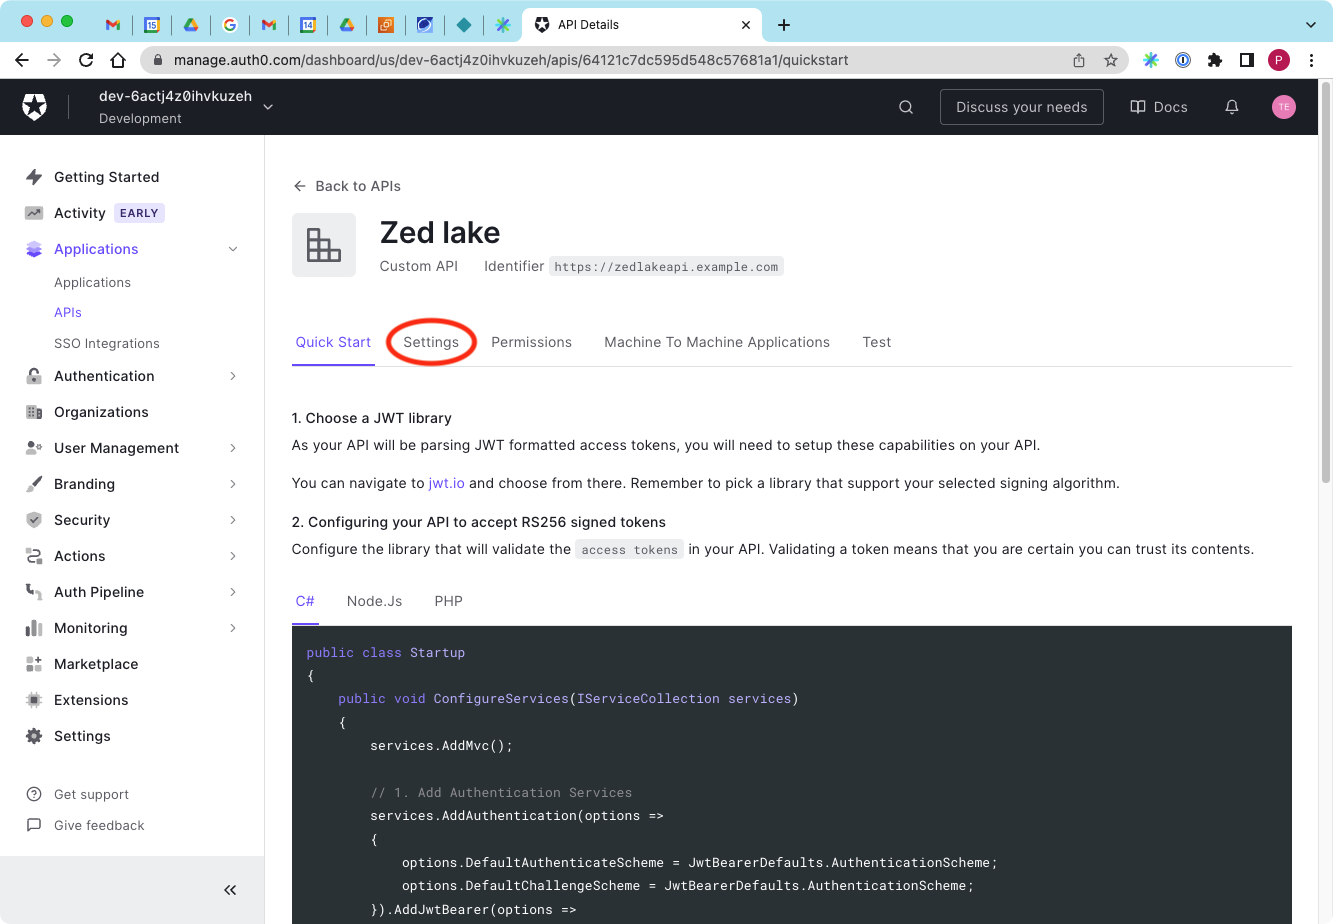
Task: Click the Chrome menu three-dots icon
Action: [x=1311, y=60]
